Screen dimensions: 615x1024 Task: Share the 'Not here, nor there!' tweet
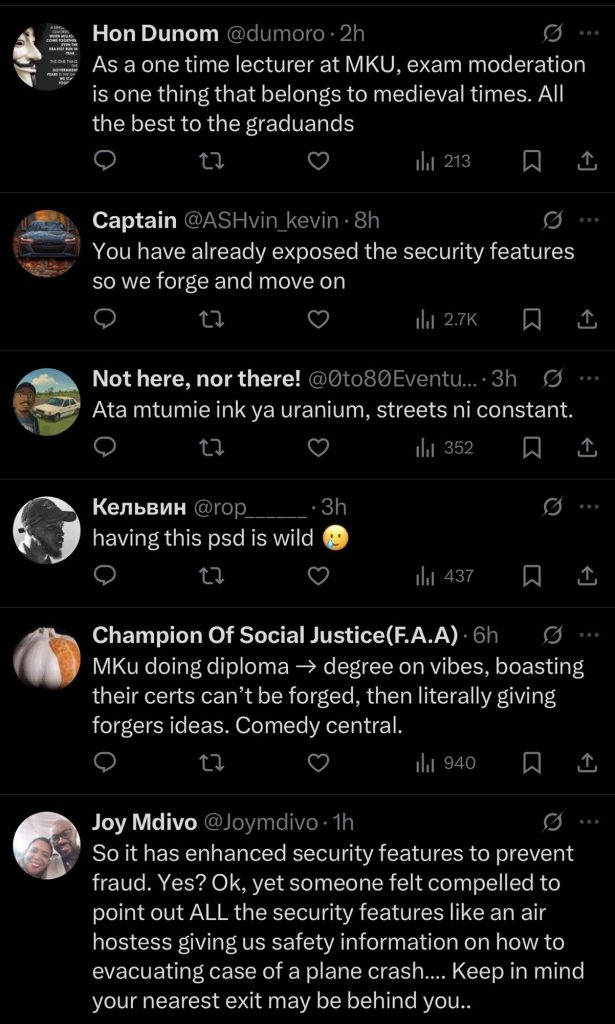587,447
